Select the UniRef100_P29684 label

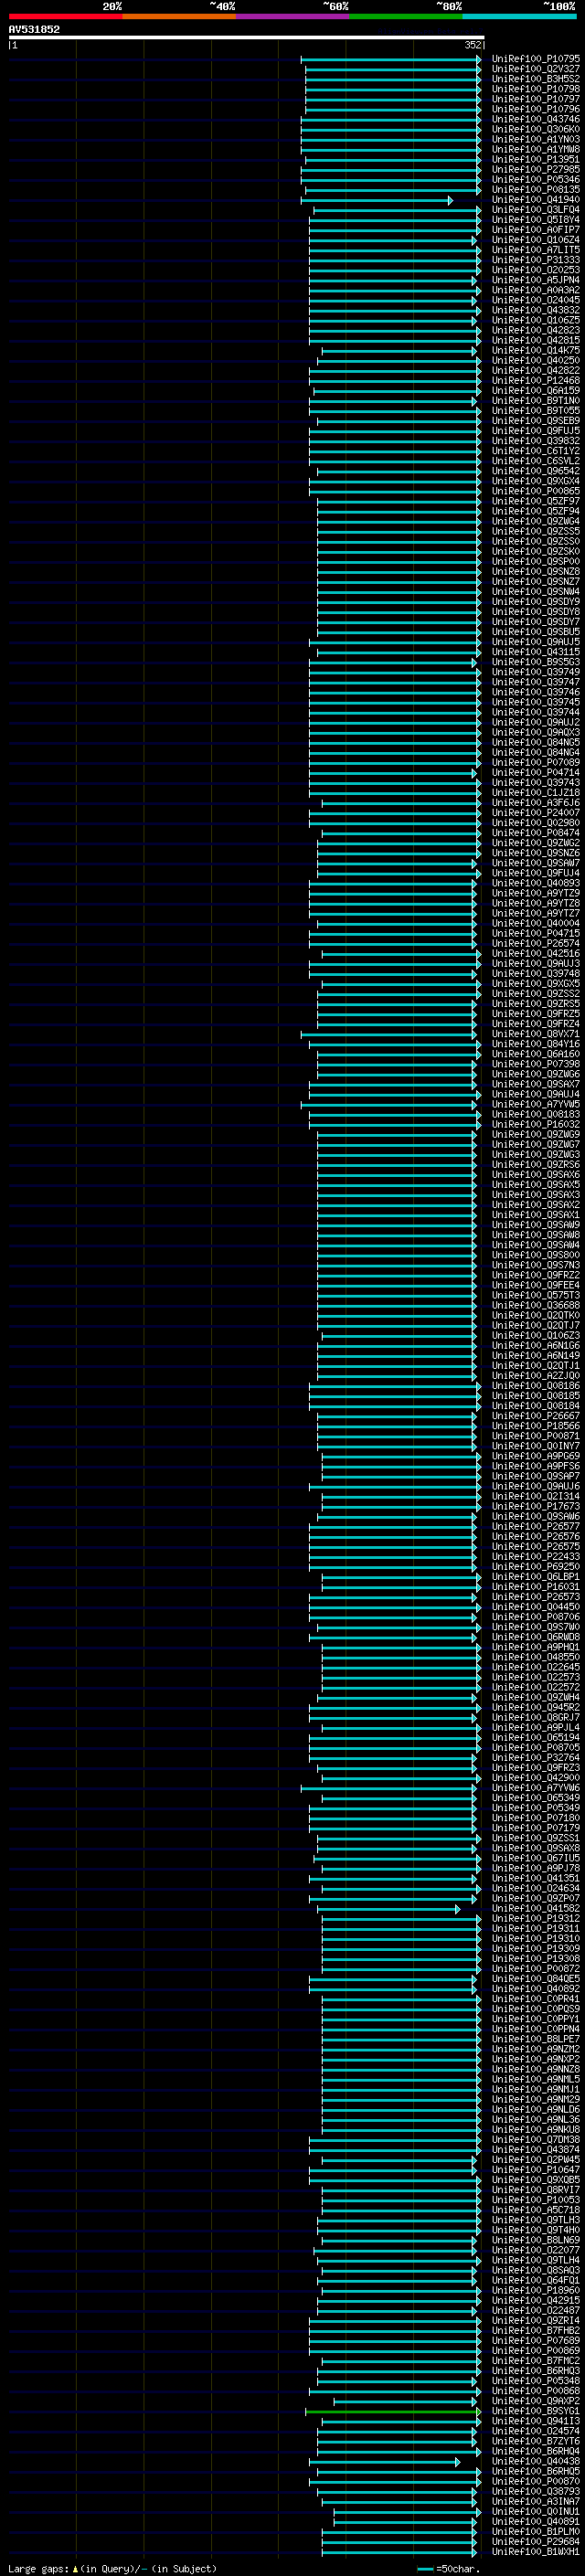point(536,2541)
